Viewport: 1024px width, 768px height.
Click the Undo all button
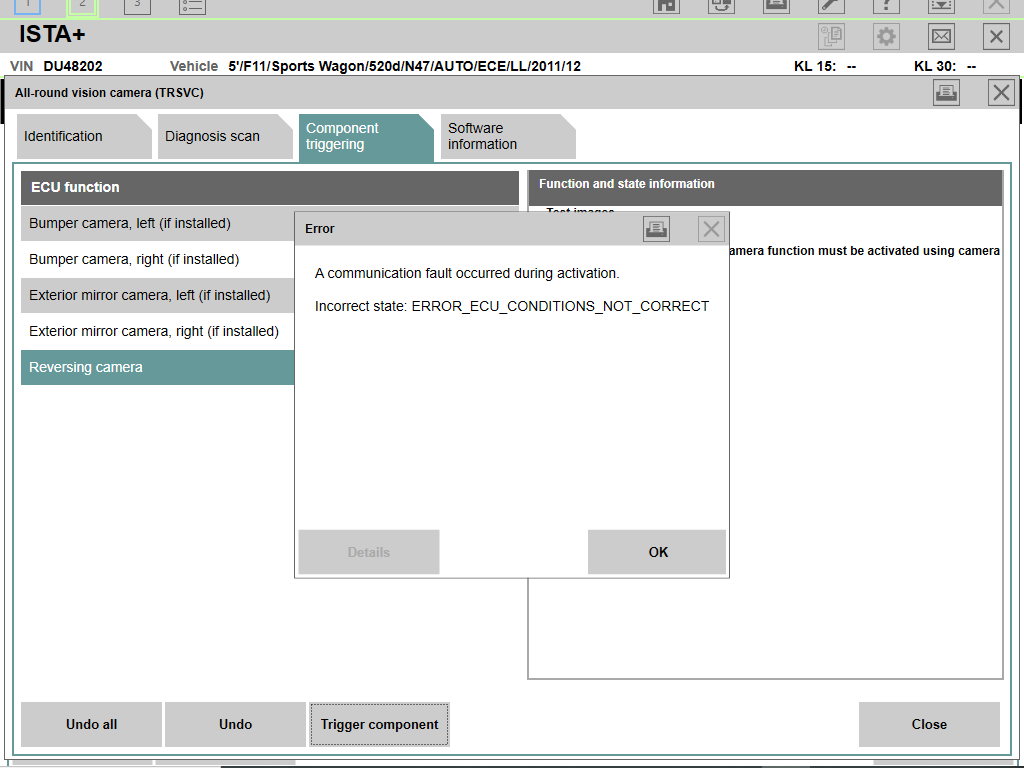(x=91, y=724)
